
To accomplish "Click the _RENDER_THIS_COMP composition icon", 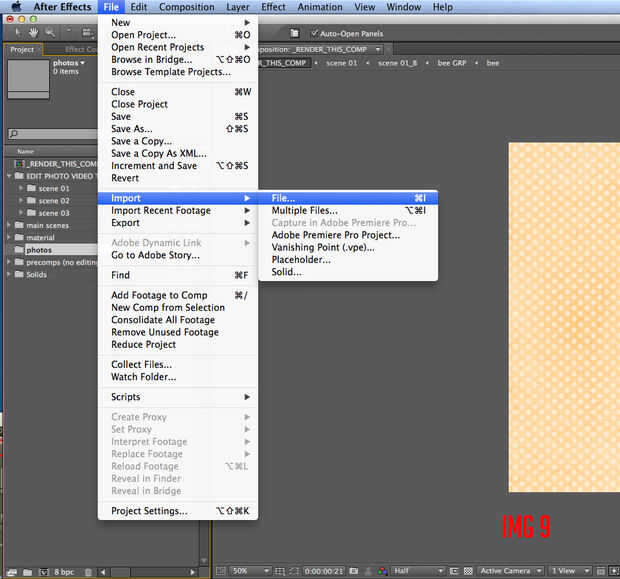I will [x=20, y=164].
